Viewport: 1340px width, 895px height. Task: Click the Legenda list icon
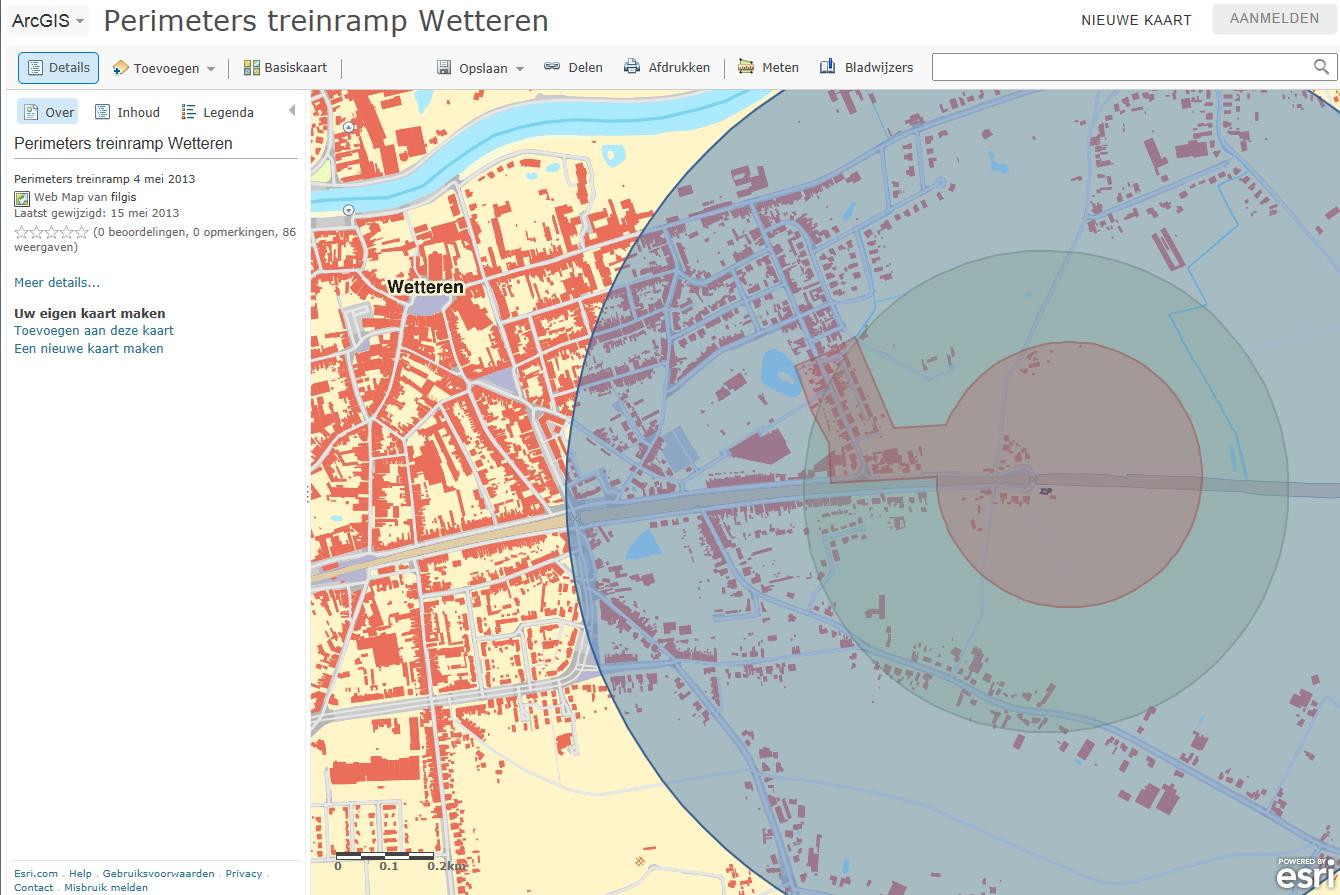[x=188, y=112]
